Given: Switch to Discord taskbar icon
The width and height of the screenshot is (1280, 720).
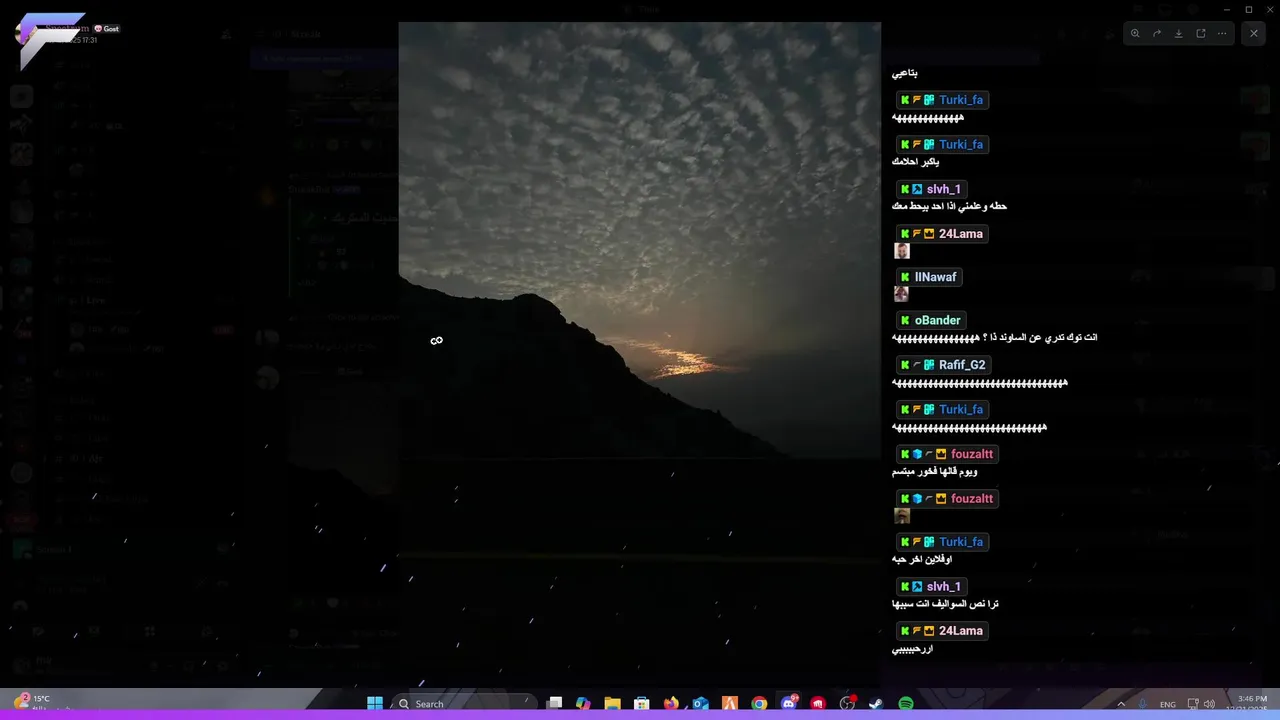Looking at the screenshot, I should pyautogui.click(x=789, y=704).
